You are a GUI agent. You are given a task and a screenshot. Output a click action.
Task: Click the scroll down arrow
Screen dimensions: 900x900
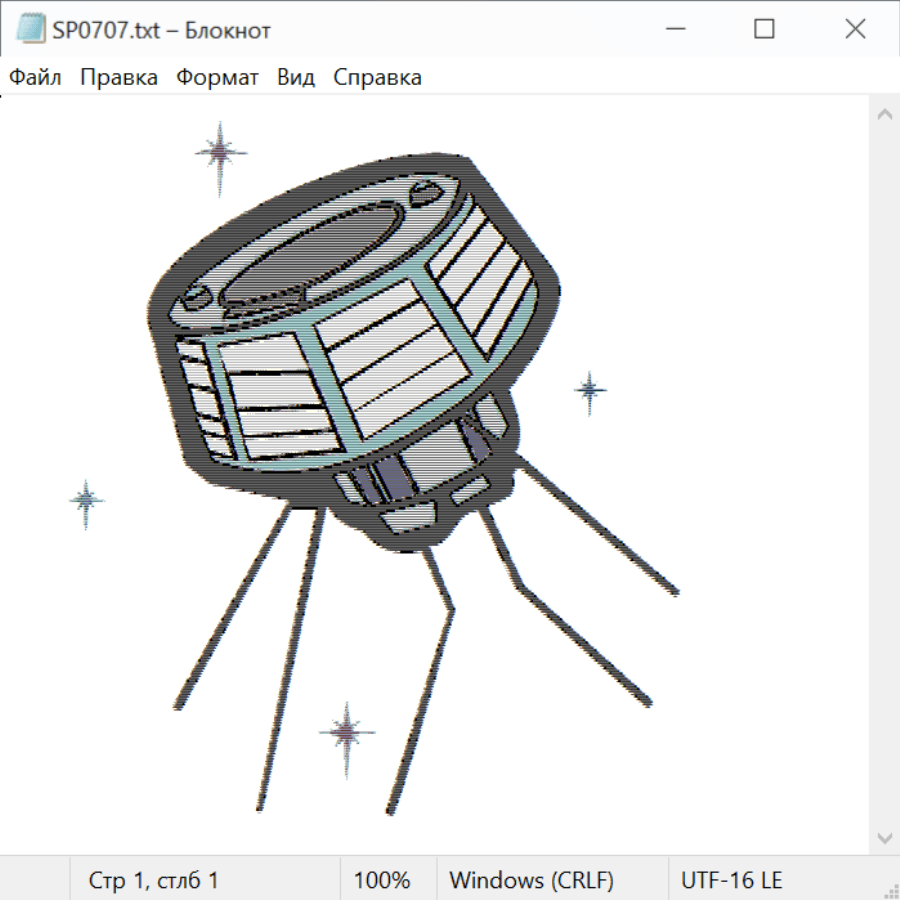[x=884, y=837]
